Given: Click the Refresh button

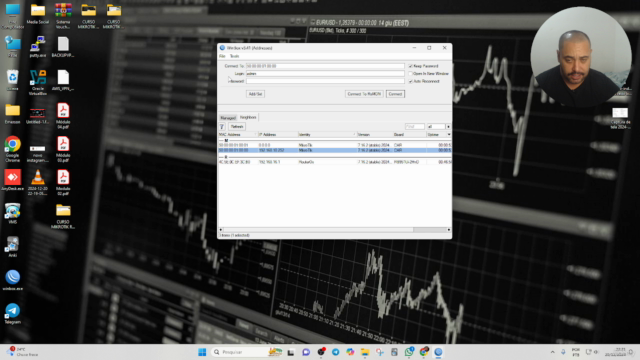Looking at the screenshot, I should pos(237,127).
